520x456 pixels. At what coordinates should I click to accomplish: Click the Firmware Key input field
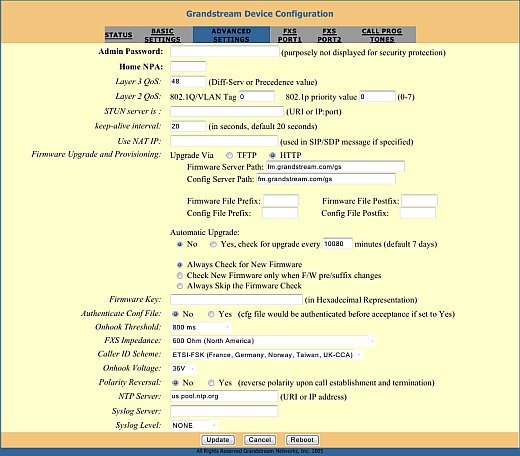click(236, 299)
